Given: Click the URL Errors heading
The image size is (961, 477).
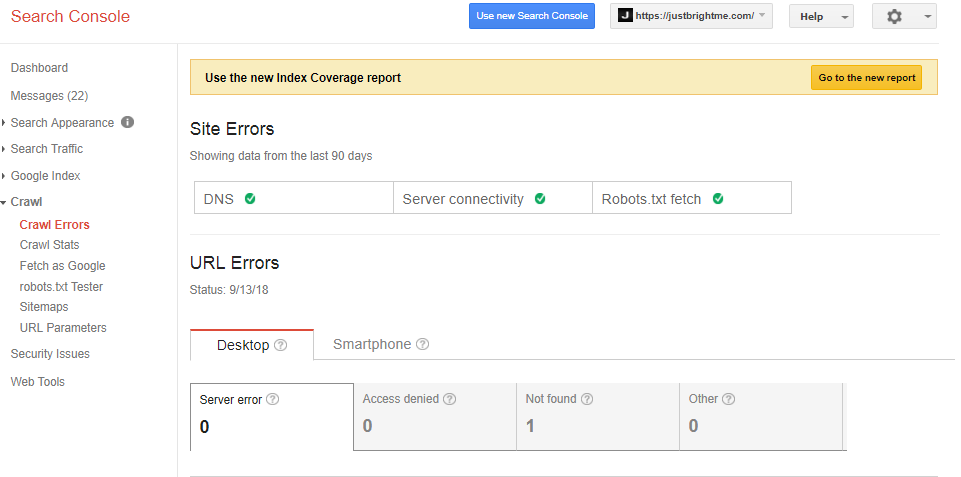Looking at the screenshot, I should (235, 262).
